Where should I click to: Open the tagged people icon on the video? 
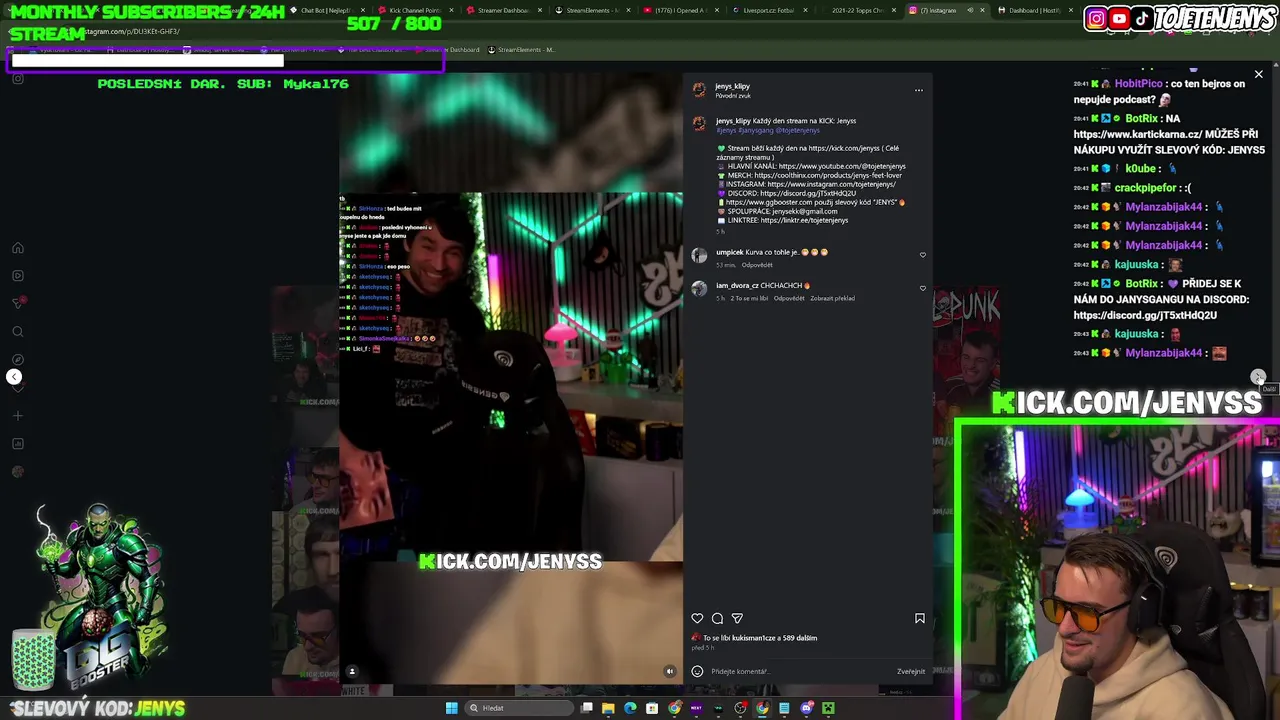pos(351,671)
